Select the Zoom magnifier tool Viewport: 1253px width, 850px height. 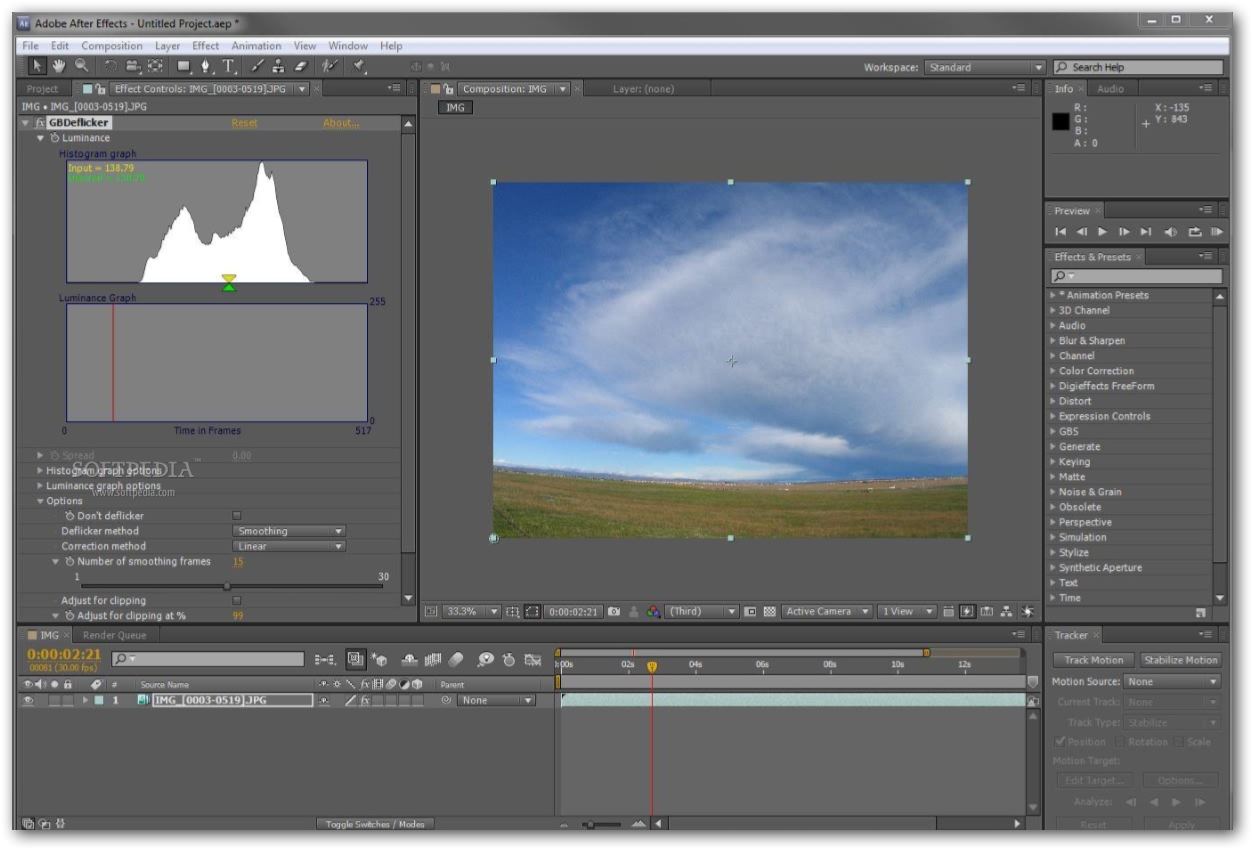81,66
